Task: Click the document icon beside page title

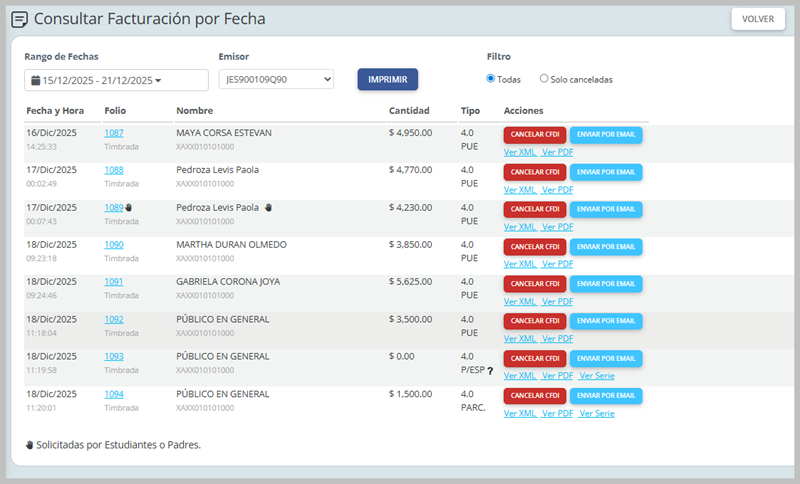Action: [19, 19]
